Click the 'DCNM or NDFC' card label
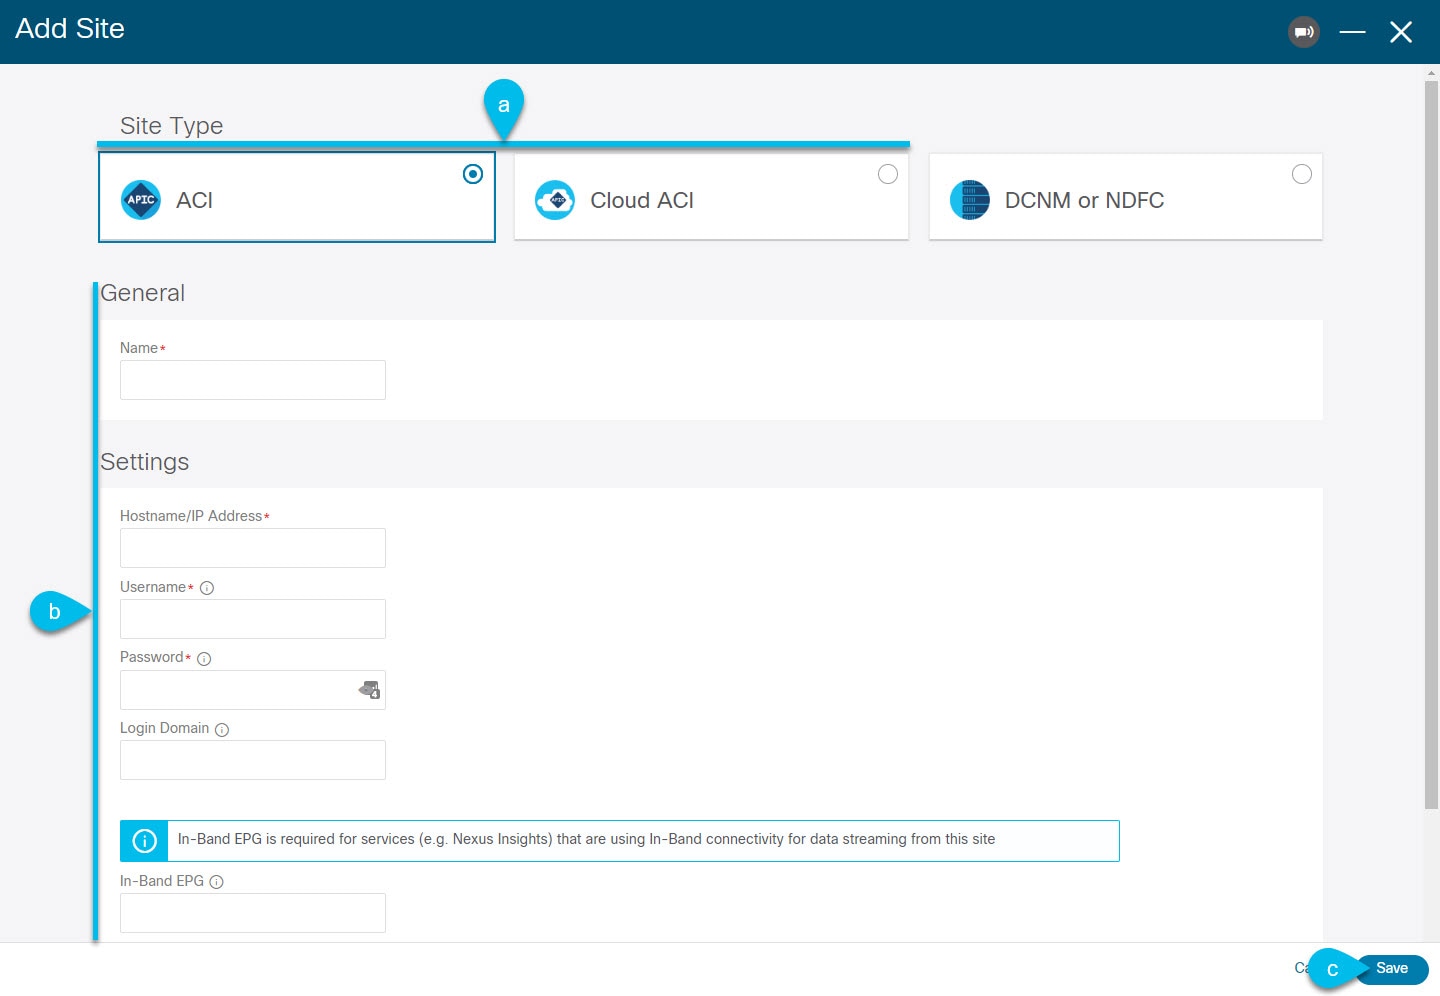Screen dimensions: 1440x996 coord(1084,200)
